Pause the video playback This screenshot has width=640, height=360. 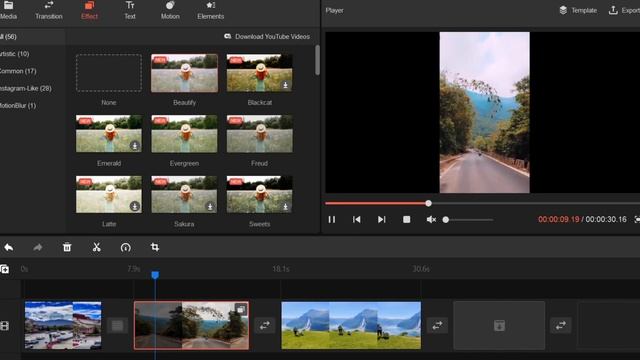[332, 220]
